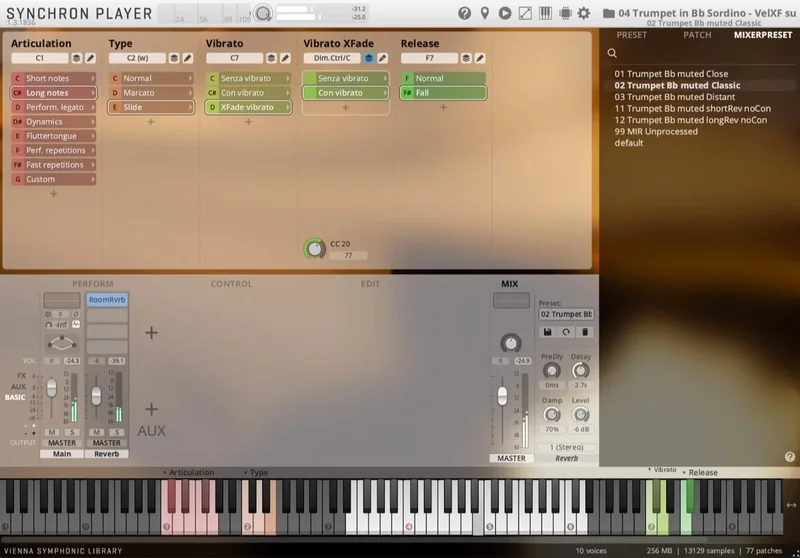Adjust the Main channel volume fader
The width and height of the screenshot is (800, 558).
tap(52, 388)
